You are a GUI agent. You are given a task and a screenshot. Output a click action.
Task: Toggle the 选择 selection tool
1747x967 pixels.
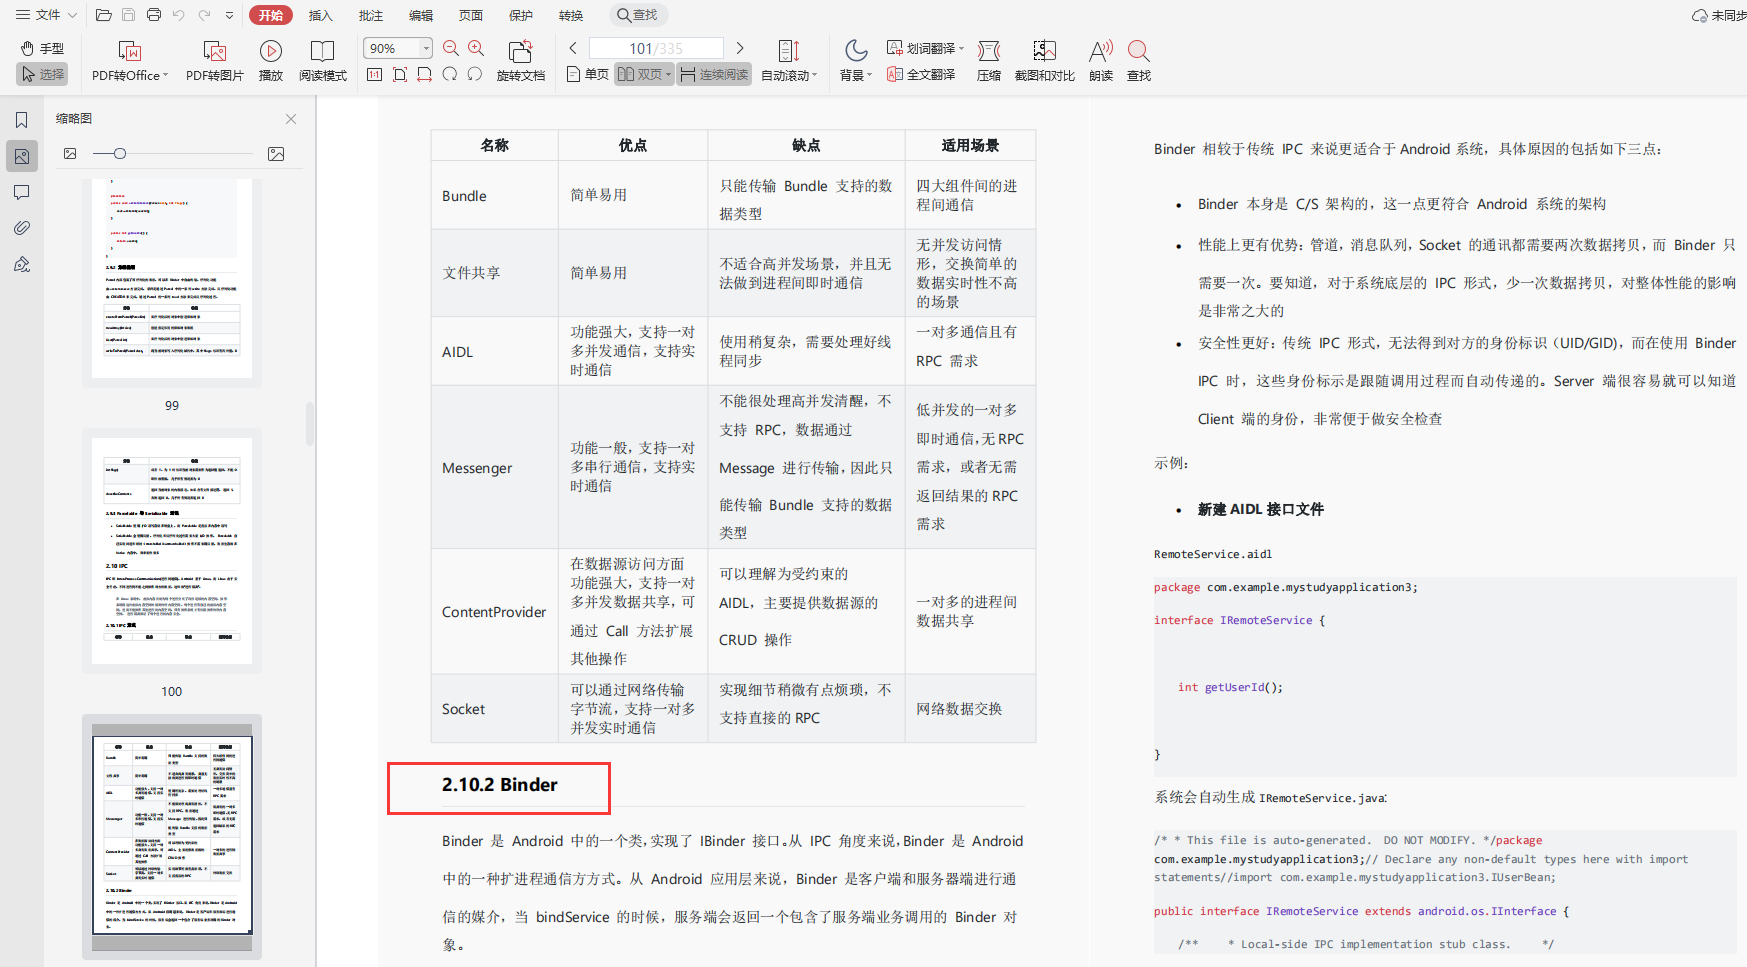point(42,74)
